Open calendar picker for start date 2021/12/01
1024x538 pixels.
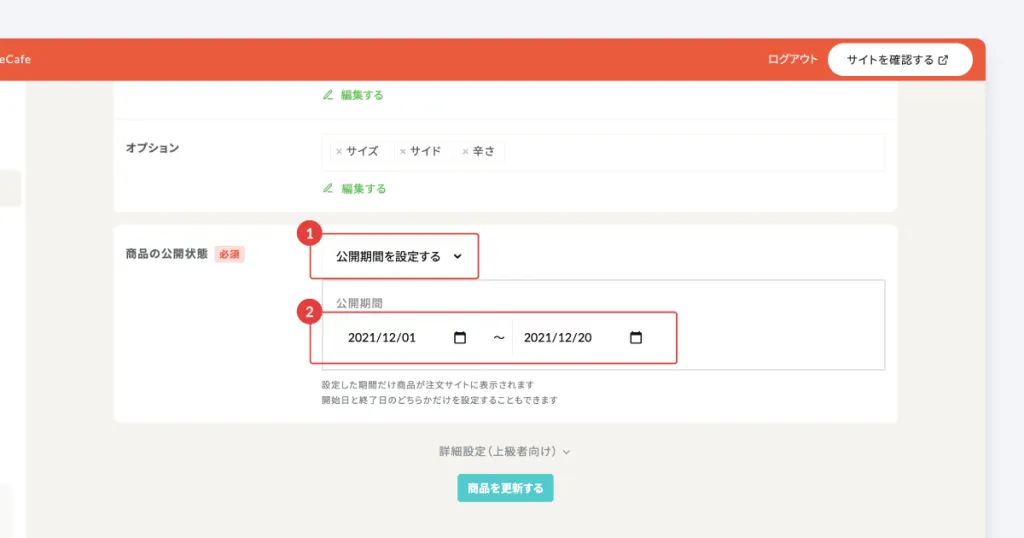point(460,338)
